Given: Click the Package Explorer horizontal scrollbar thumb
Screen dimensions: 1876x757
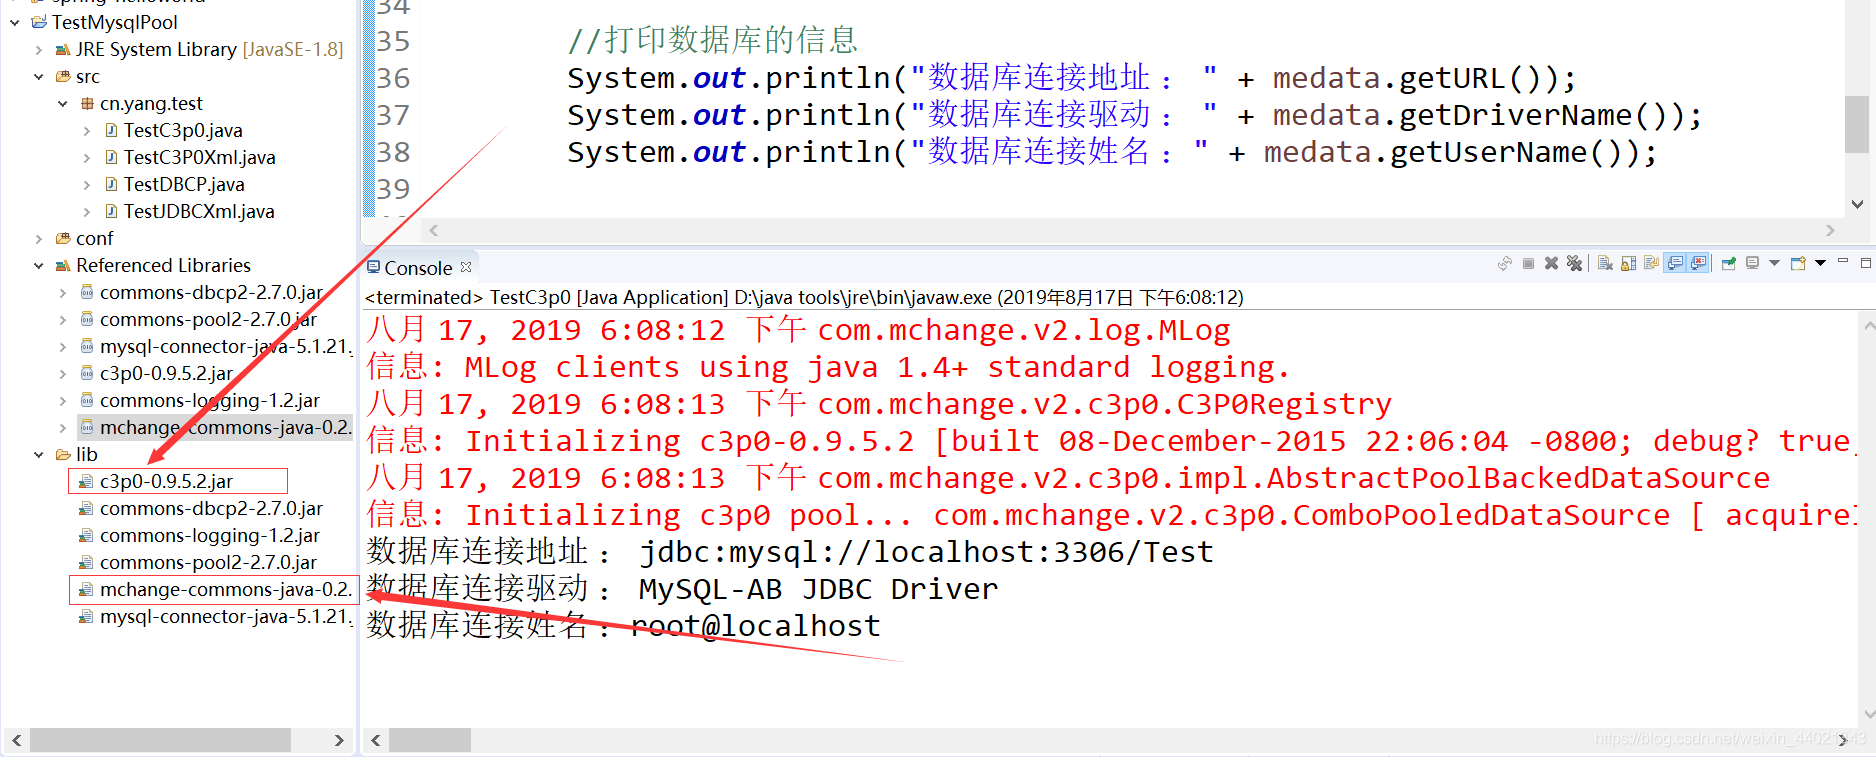Looking at the screenshot, I should tap(160, 740).
